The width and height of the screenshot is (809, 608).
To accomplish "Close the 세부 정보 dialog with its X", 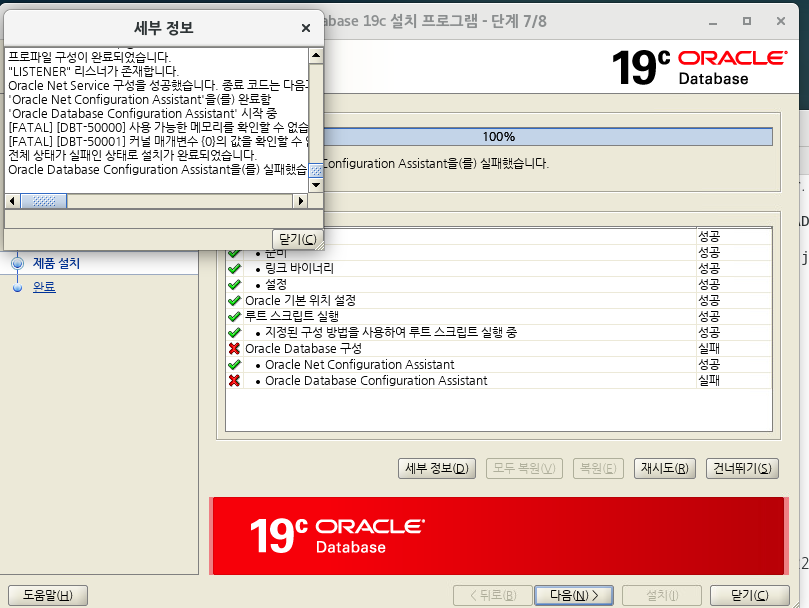I will pyautogui.click(x=306, y=28).
